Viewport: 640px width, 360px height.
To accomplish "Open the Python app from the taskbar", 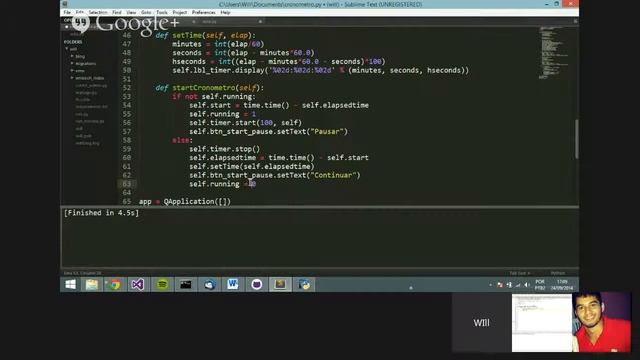I will coord(304,284).
